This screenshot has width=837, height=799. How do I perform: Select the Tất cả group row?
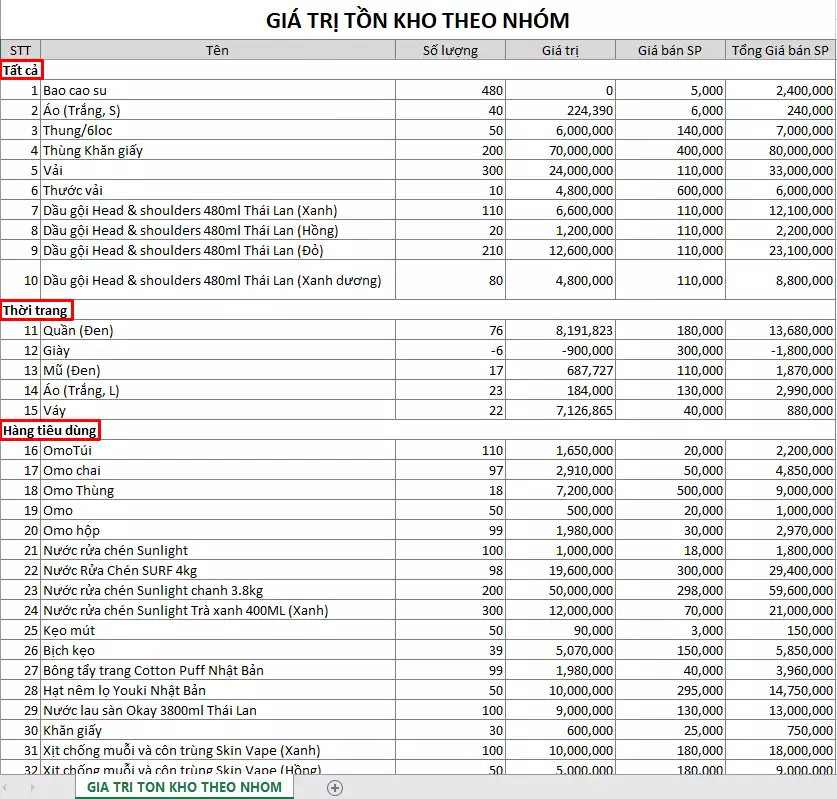point(418,70)
